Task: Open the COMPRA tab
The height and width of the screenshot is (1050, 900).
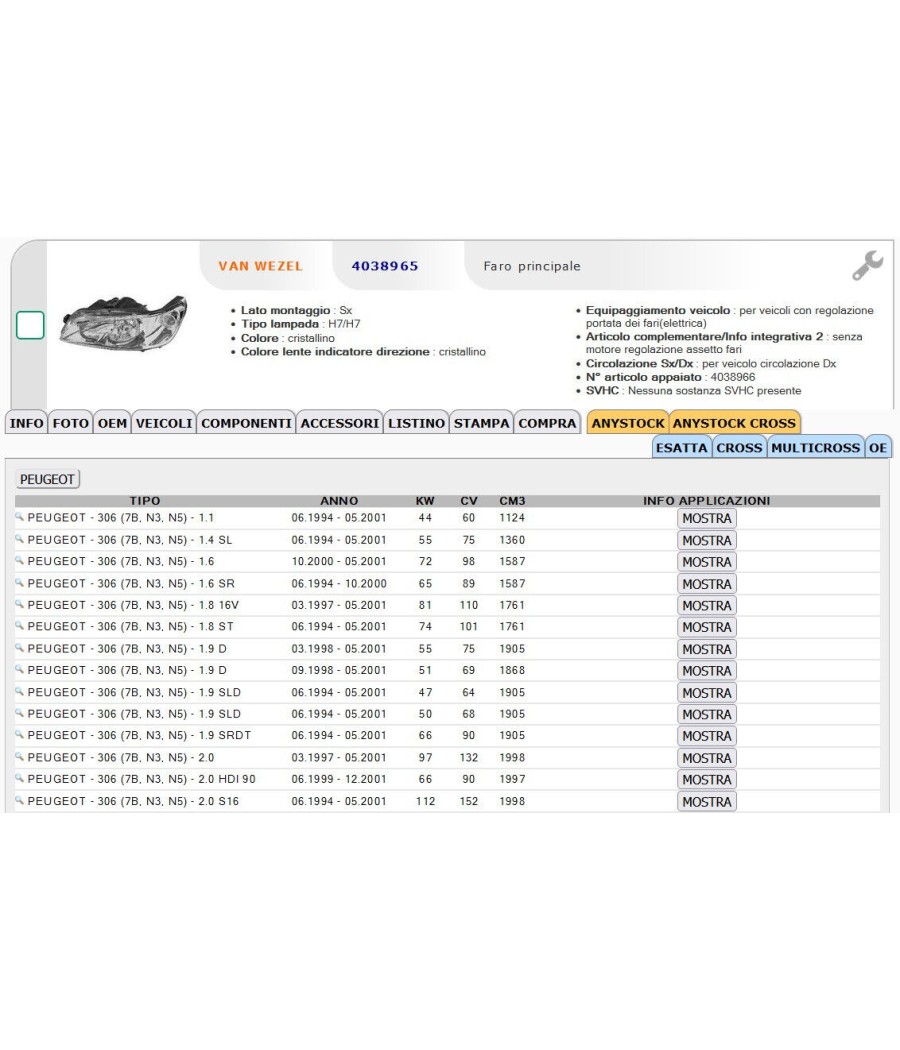Action: pos(547,423)
